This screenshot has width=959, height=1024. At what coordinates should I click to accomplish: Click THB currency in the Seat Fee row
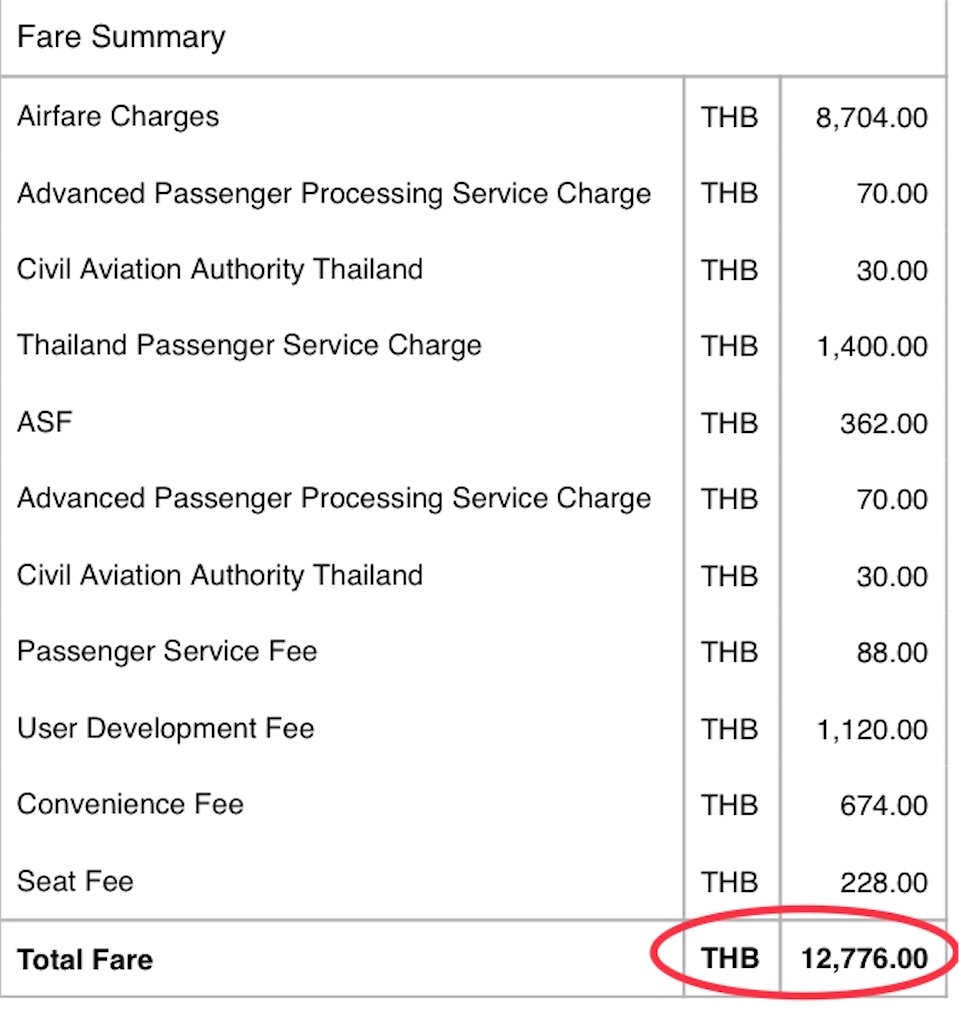tap(730, 883)
